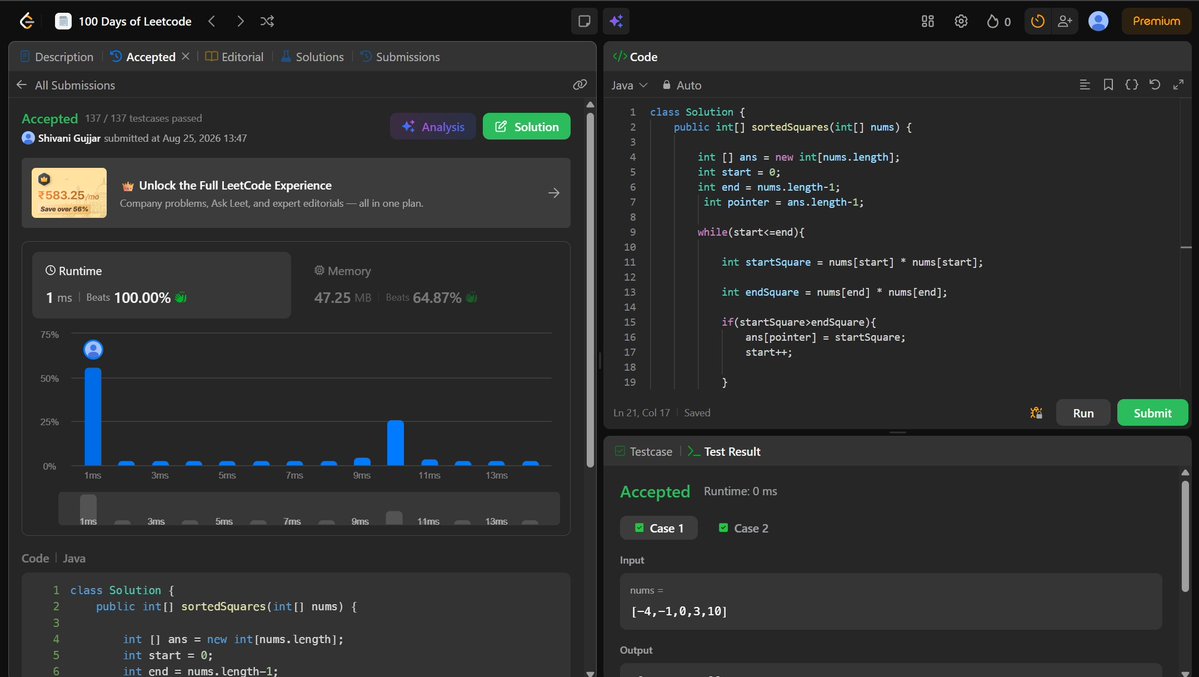Open the Unlock Full LeetCode Experience banner
Image resolution: width=1199 pixels, height=677 pixels.
click(296, 193)
